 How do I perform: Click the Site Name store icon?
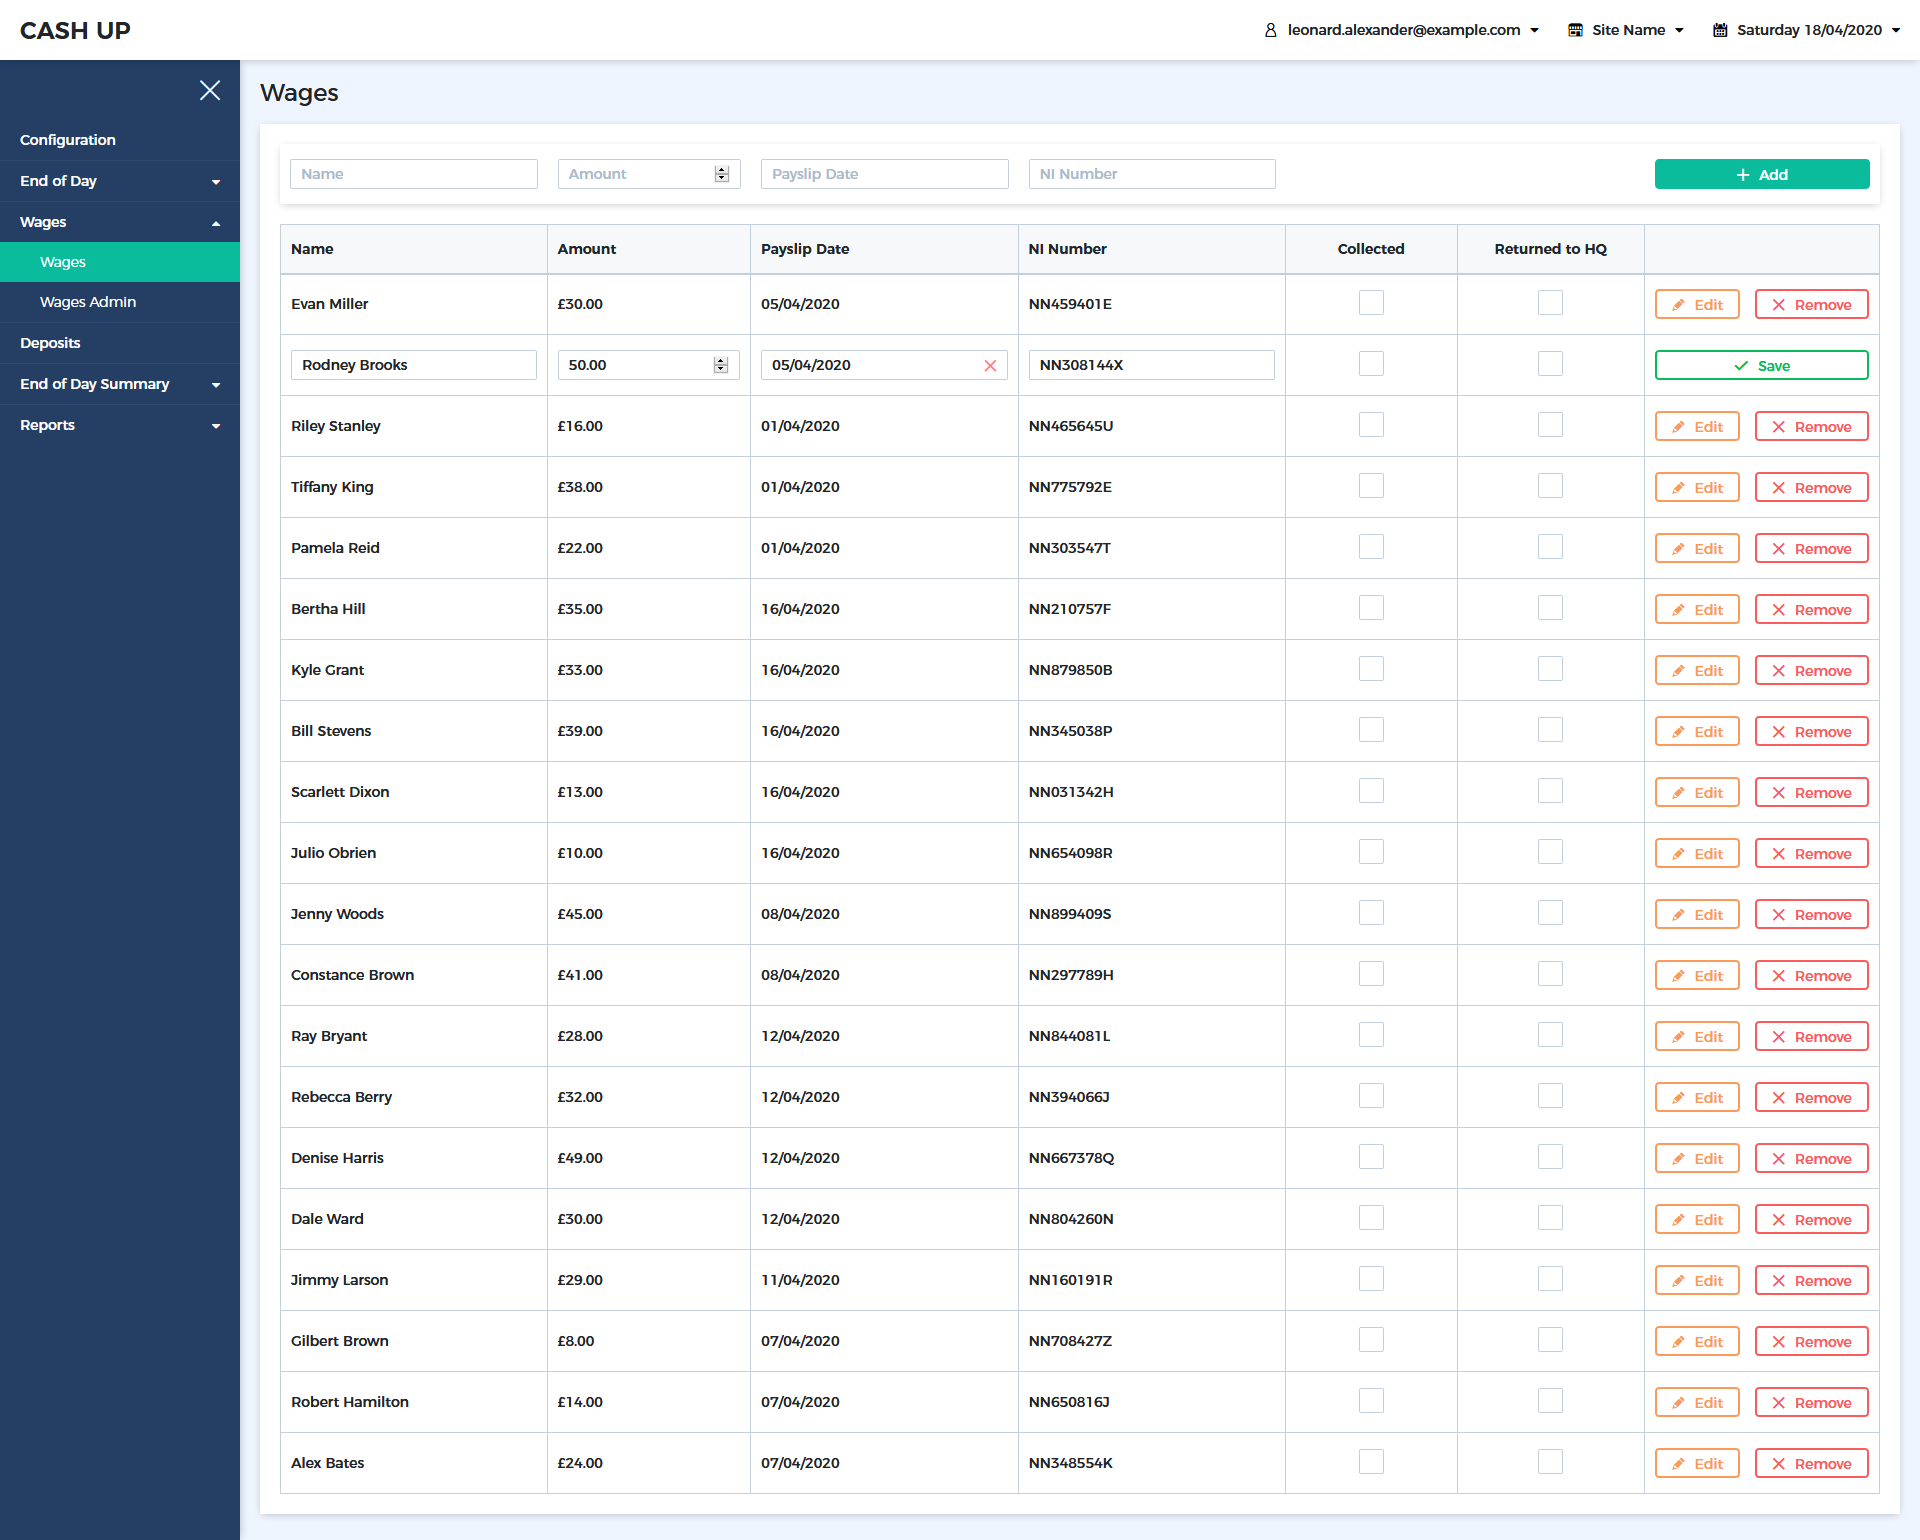coord(1575,30)
